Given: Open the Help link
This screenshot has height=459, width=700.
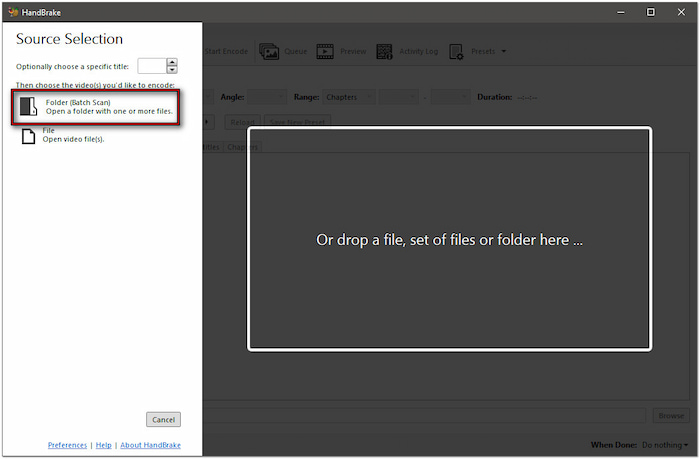Looking at the screenshot, I should click(104, 445).
